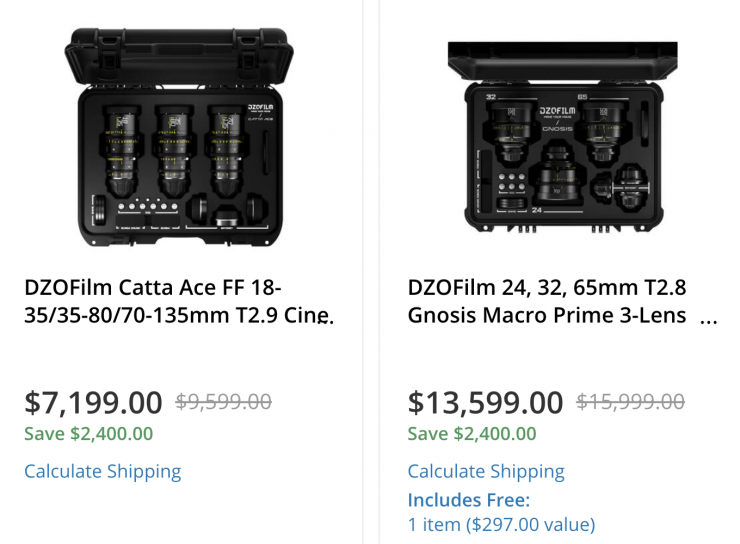Click the $13,599.00 sale price
The image size is (740, 544).
click(486, 402)
